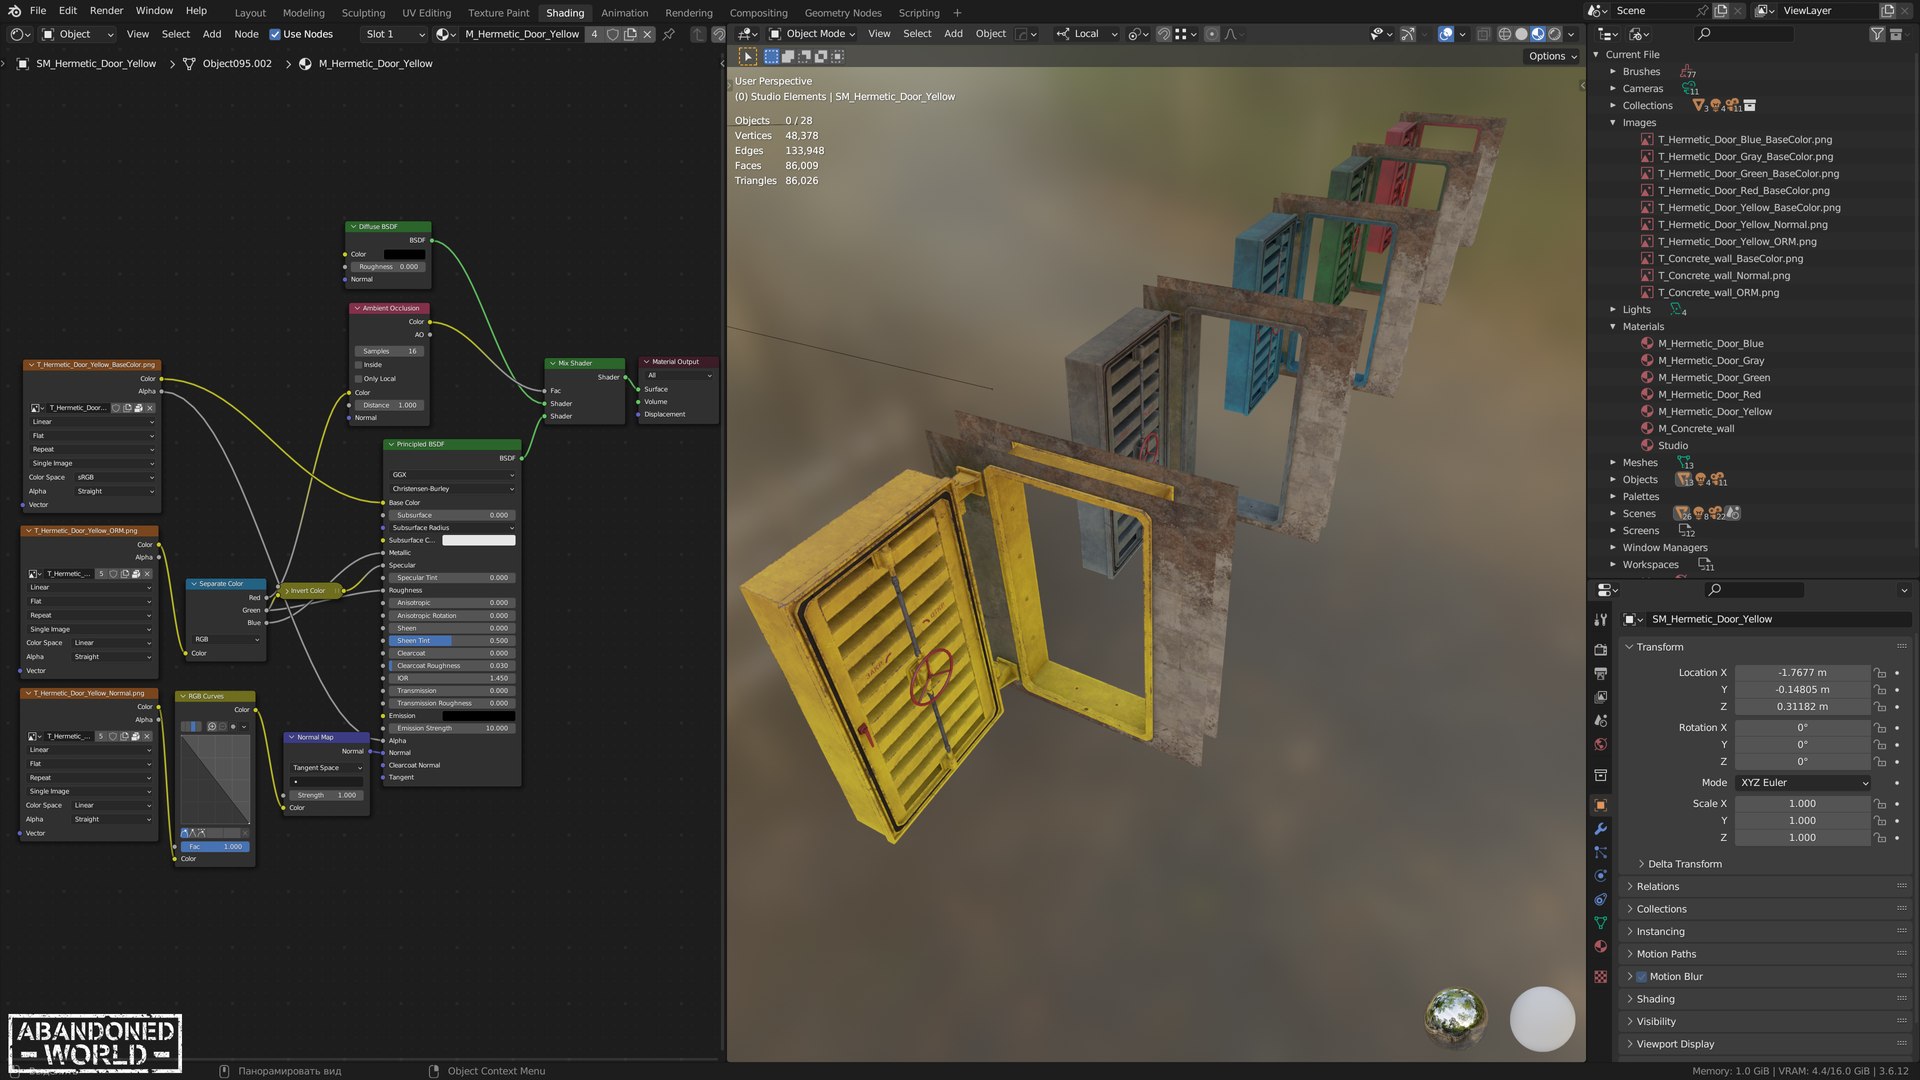
Task: Enable Only Local in Ambient Occlusion node
Action: [359, 379]
